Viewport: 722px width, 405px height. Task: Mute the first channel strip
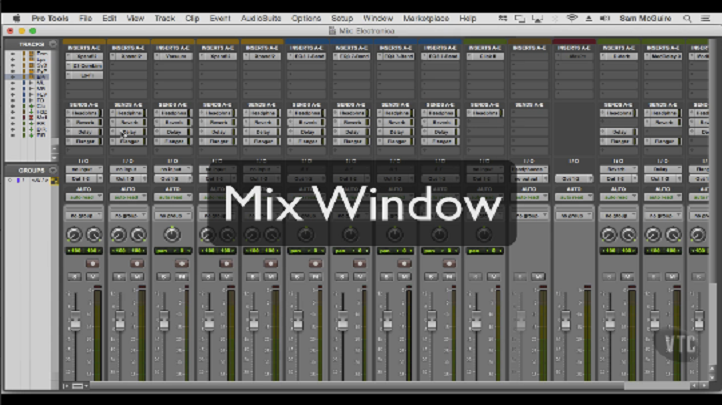tap(93, 277)
